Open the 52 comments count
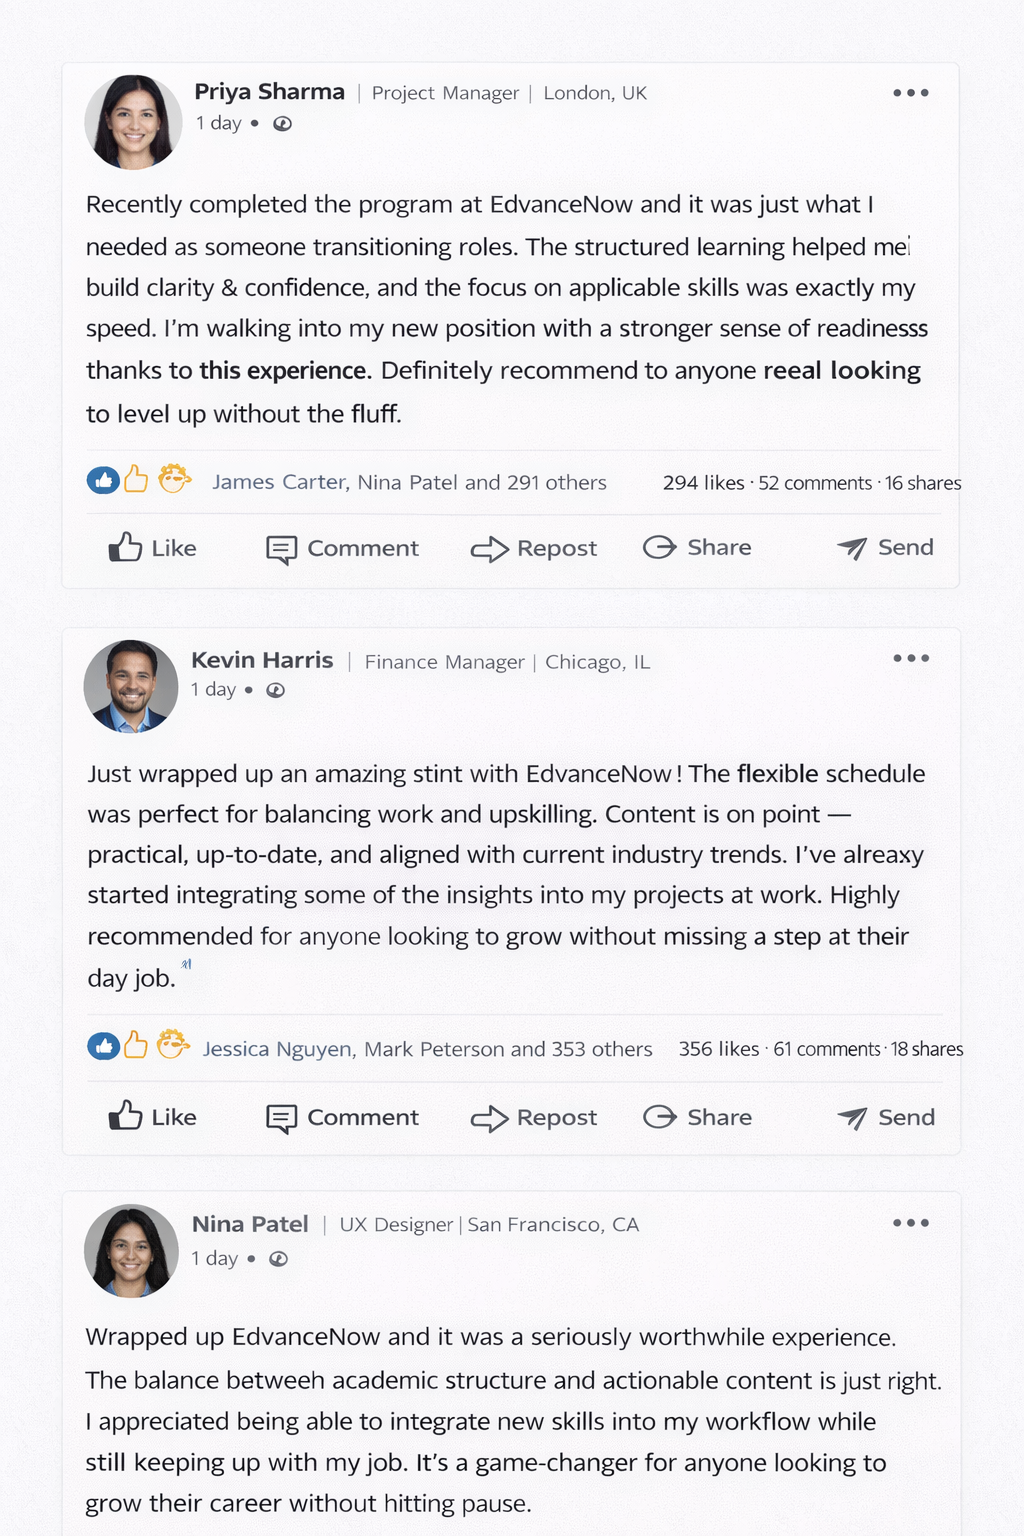Viewport: 1024px width, 1536px height. (815, 483)
